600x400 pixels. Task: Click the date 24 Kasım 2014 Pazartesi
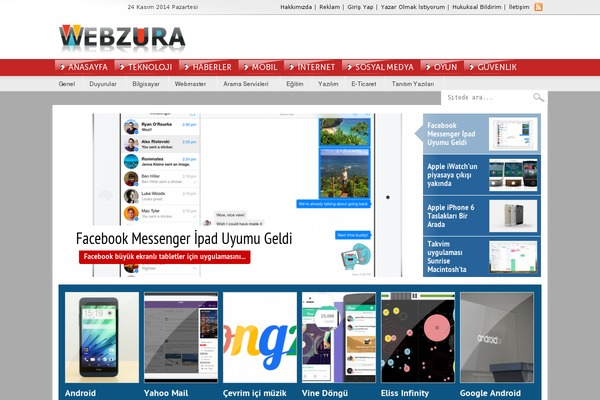click(x=163, y=7)
